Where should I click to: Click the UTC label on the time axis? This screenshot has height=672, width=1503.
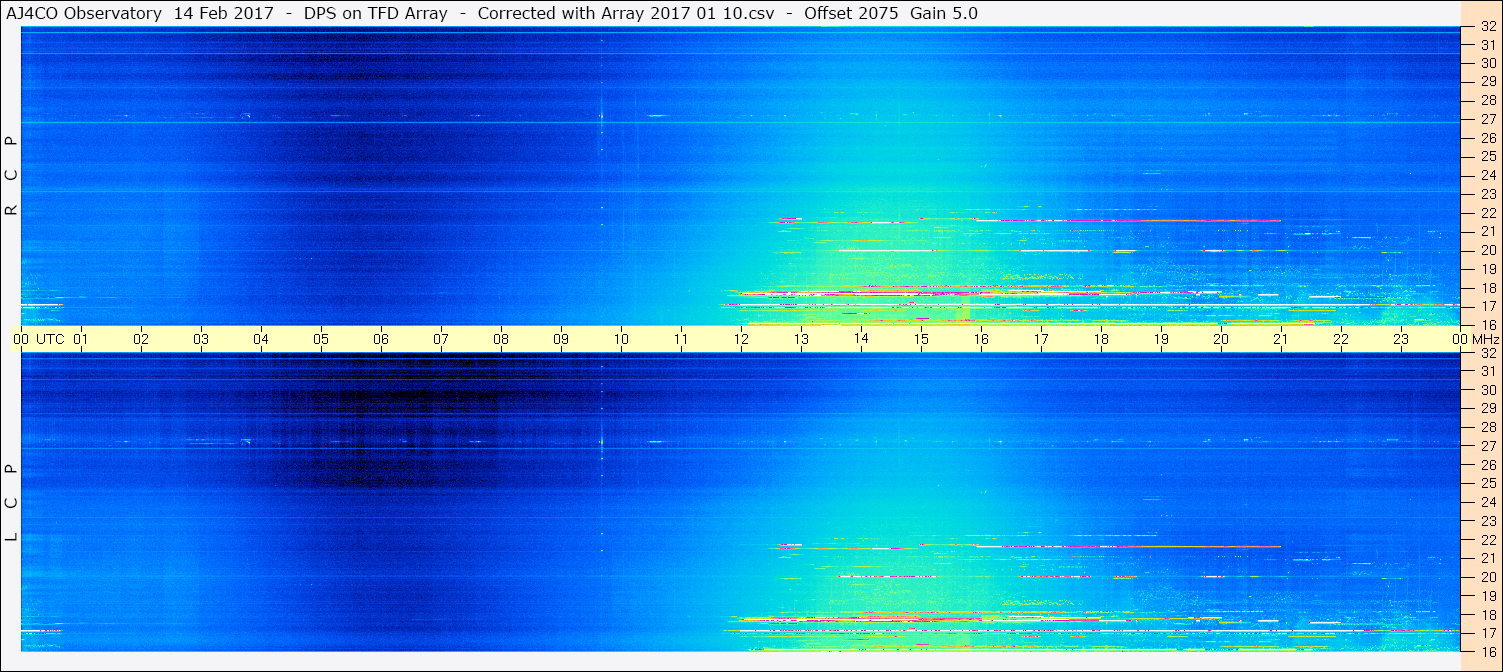(50, 339)
